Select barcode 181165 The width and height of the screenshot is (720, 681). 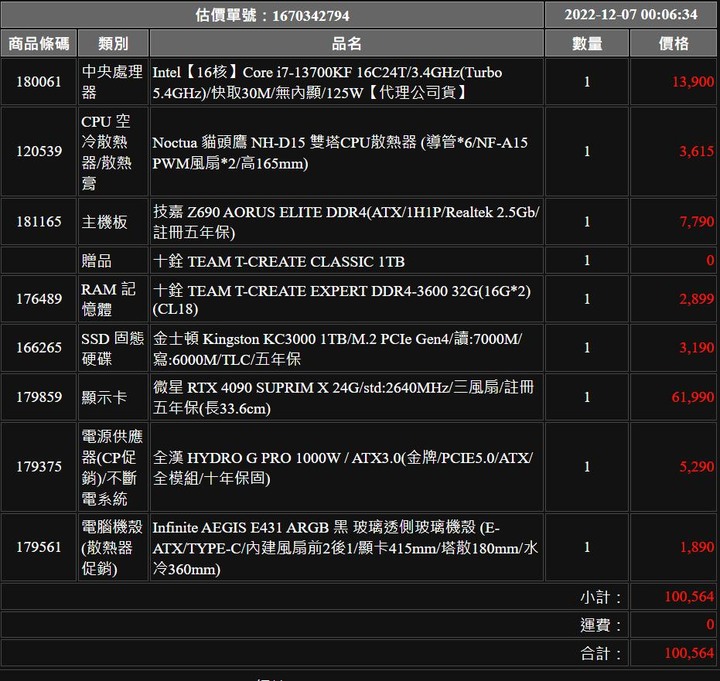[39, 222]
